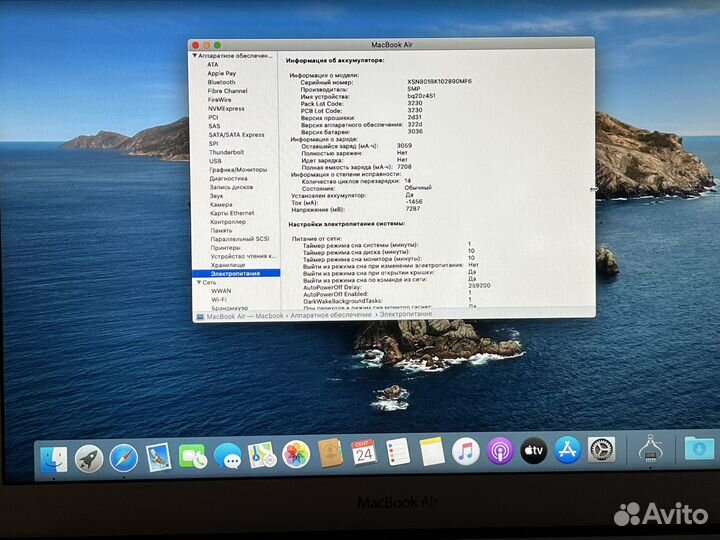Select NVMExpress in sidebar
The height and width of the screenshot is (540, 720).
226,108
